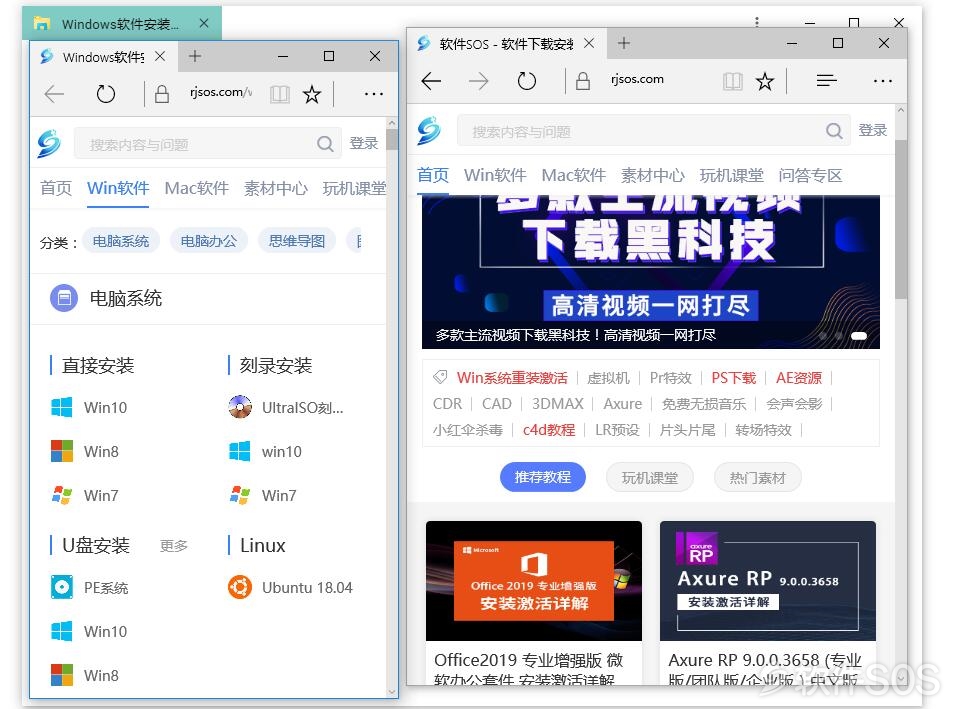Open Ubuntu 18.04 entry
Viewport: 955px width, 709px height.
[x=291, y=588]
